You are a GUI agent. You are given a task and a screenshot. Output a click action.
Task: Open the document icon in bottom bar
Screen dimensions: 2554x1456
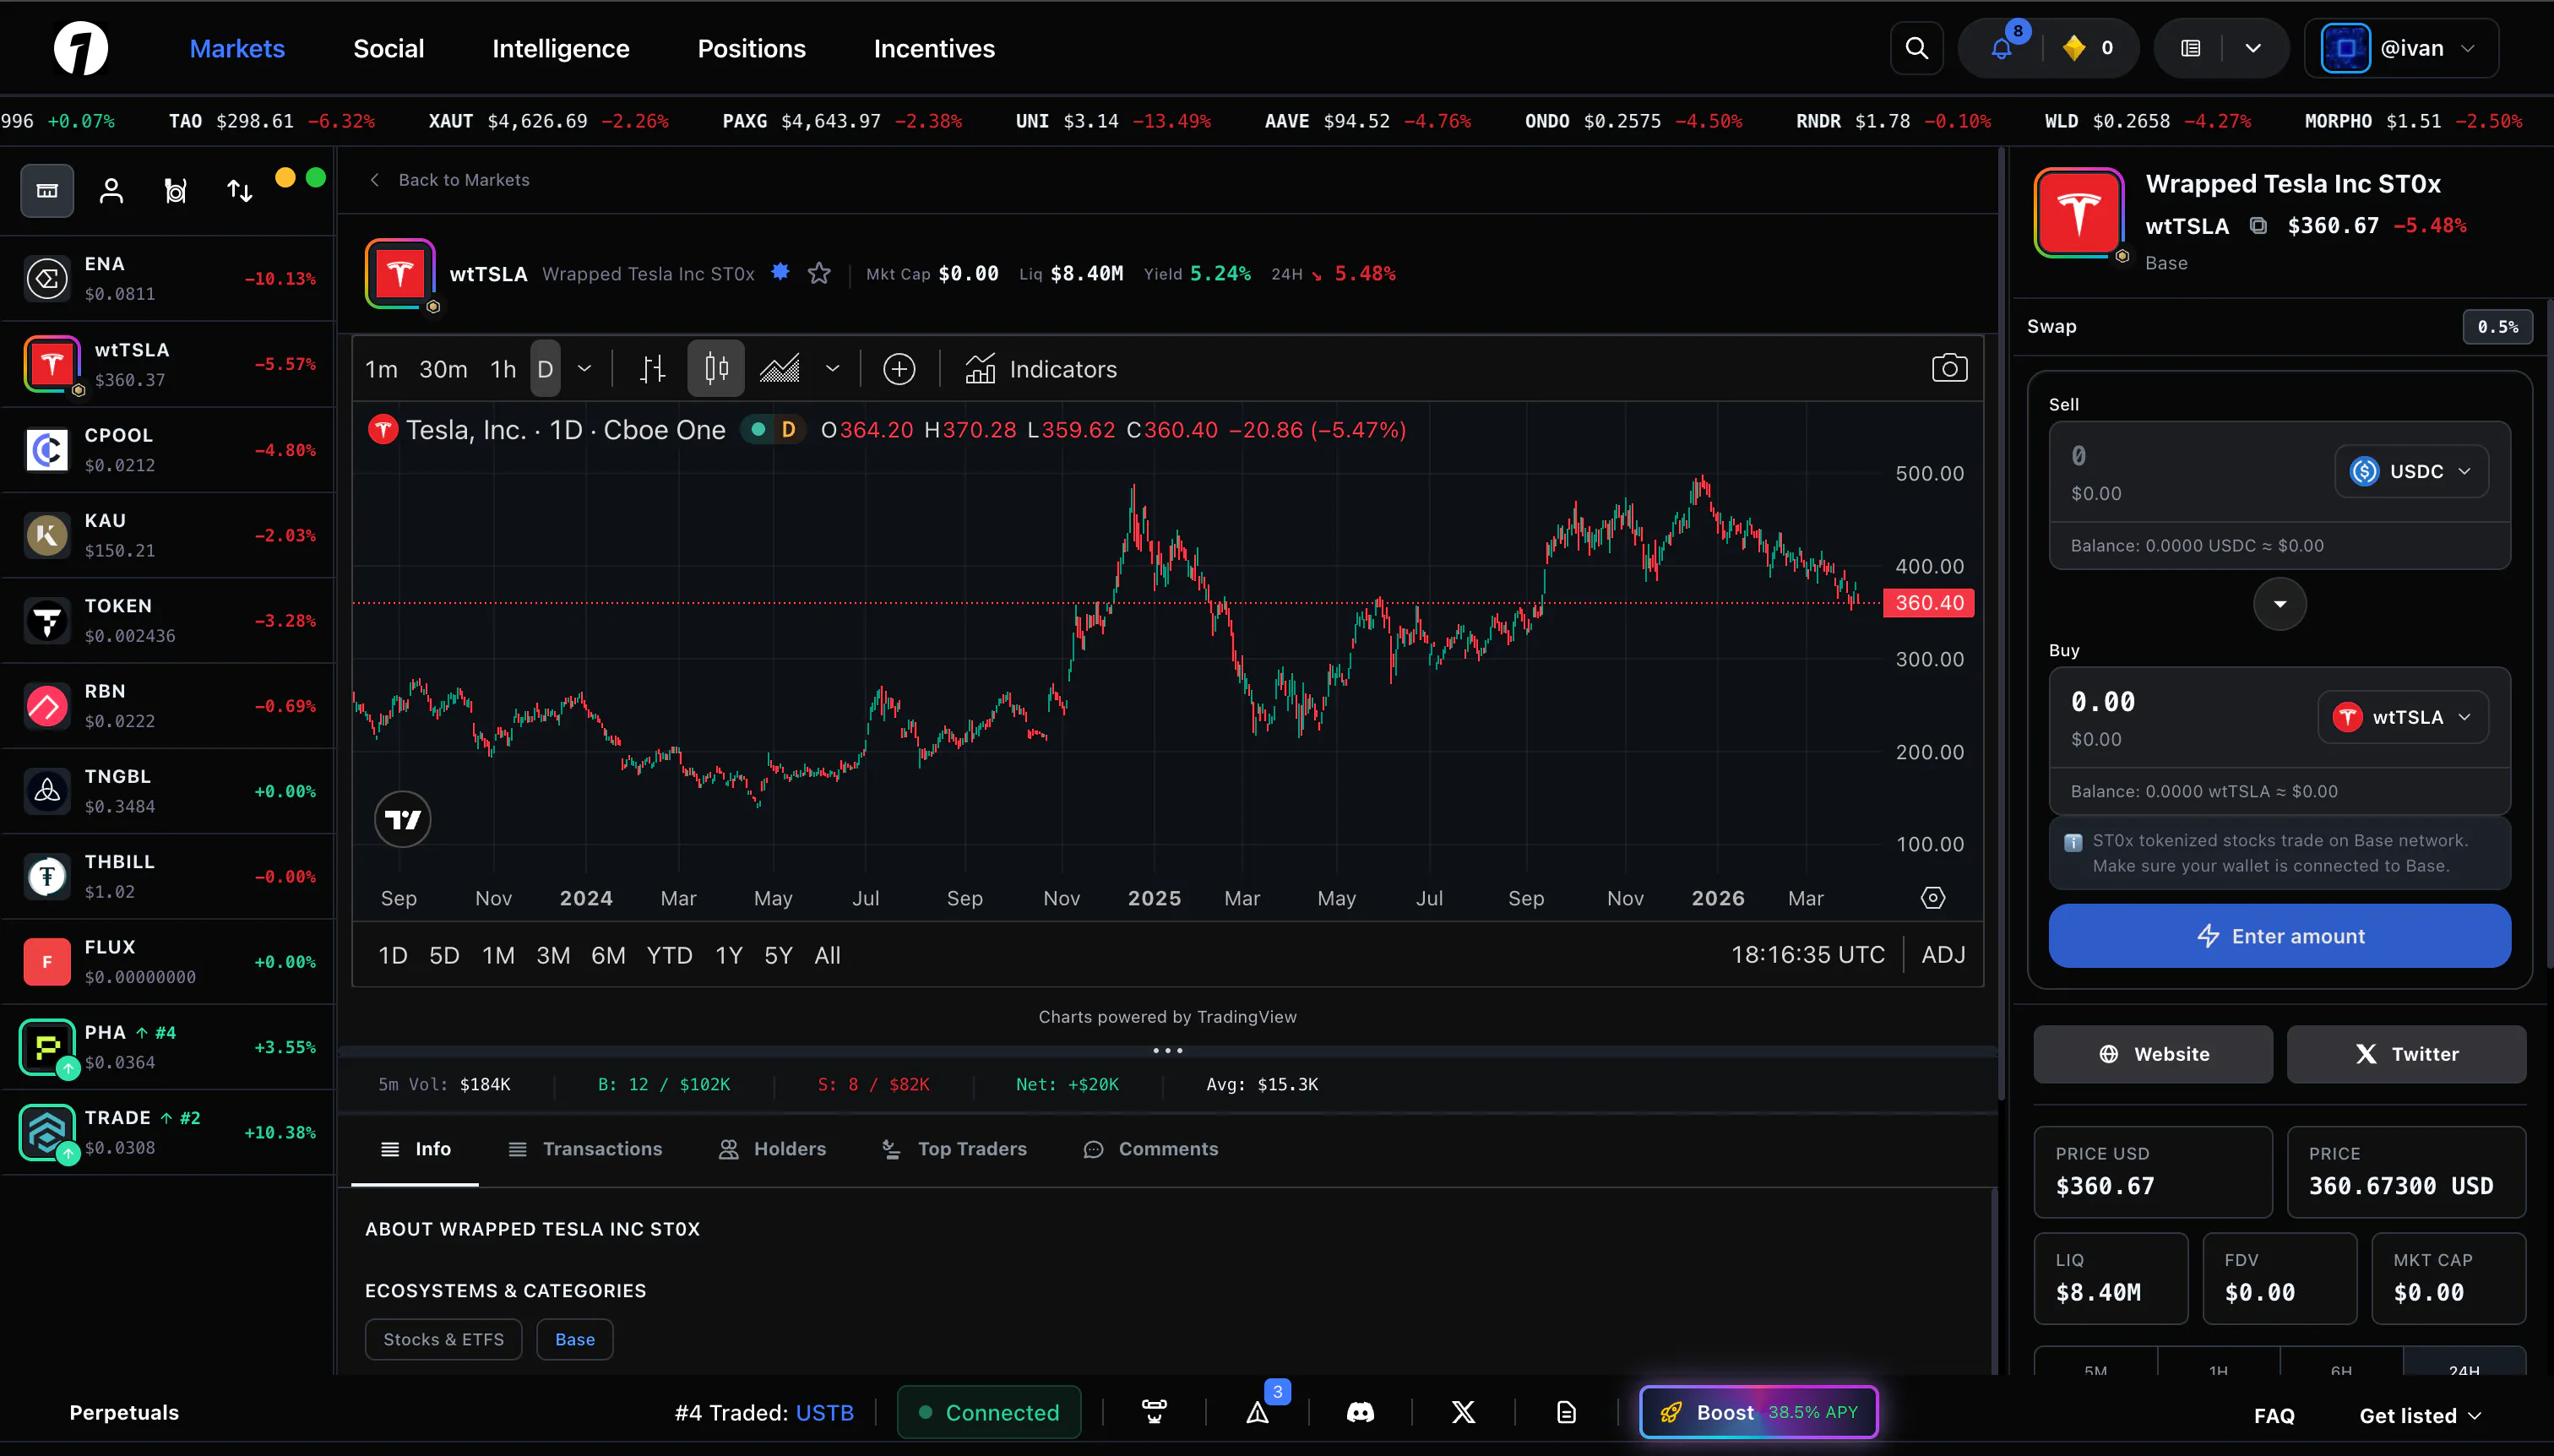1567,1412
